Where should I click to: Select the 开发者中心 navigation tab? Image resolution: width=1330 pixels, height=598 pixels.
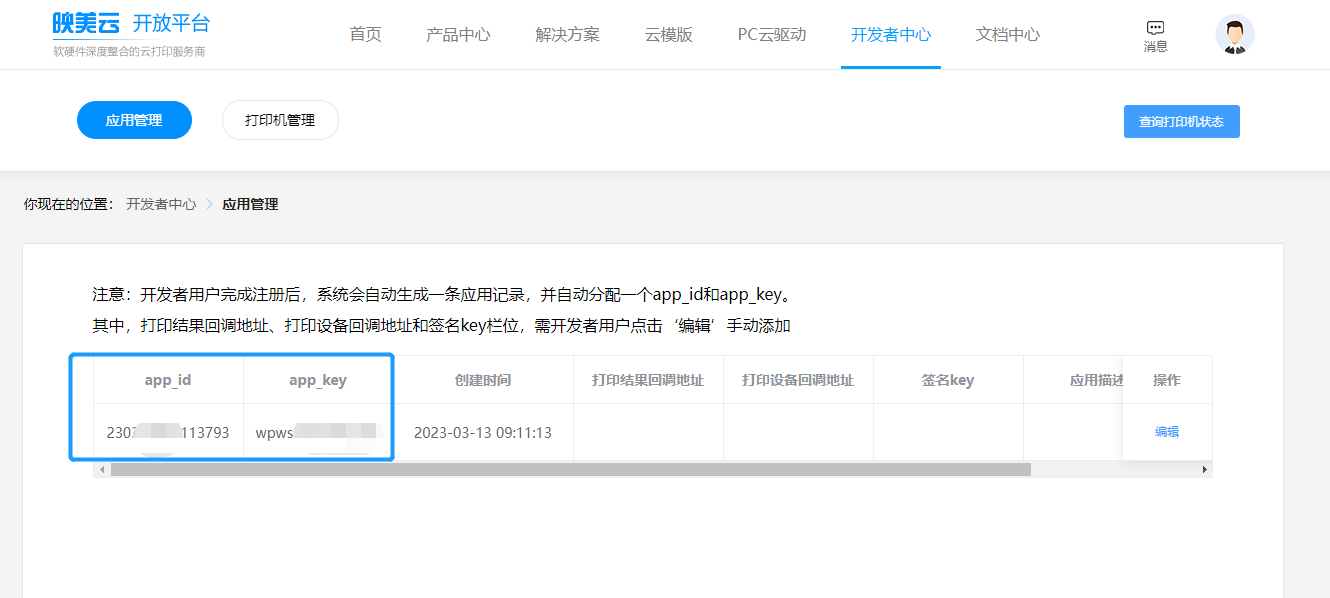(890, 35)
